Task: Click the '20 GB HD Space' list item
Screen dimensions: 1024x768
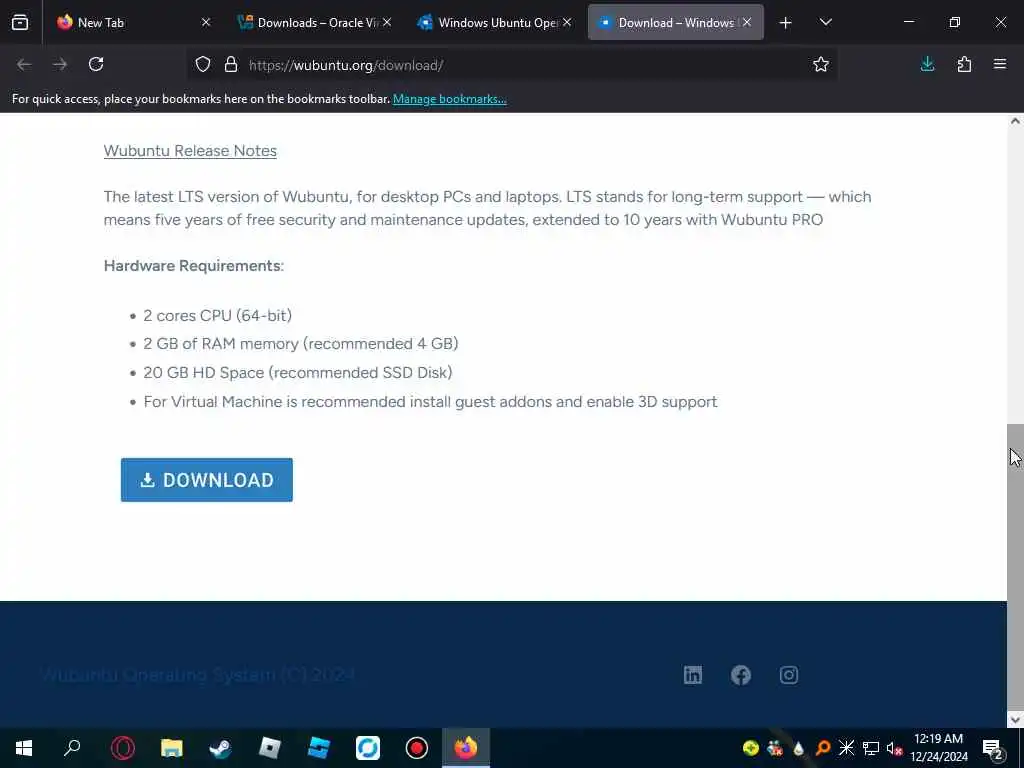Action: (x=298, y=372)
